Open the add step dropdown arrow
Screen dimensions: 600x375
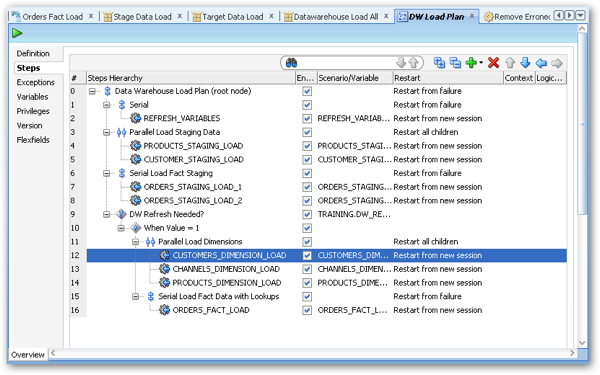481,62
